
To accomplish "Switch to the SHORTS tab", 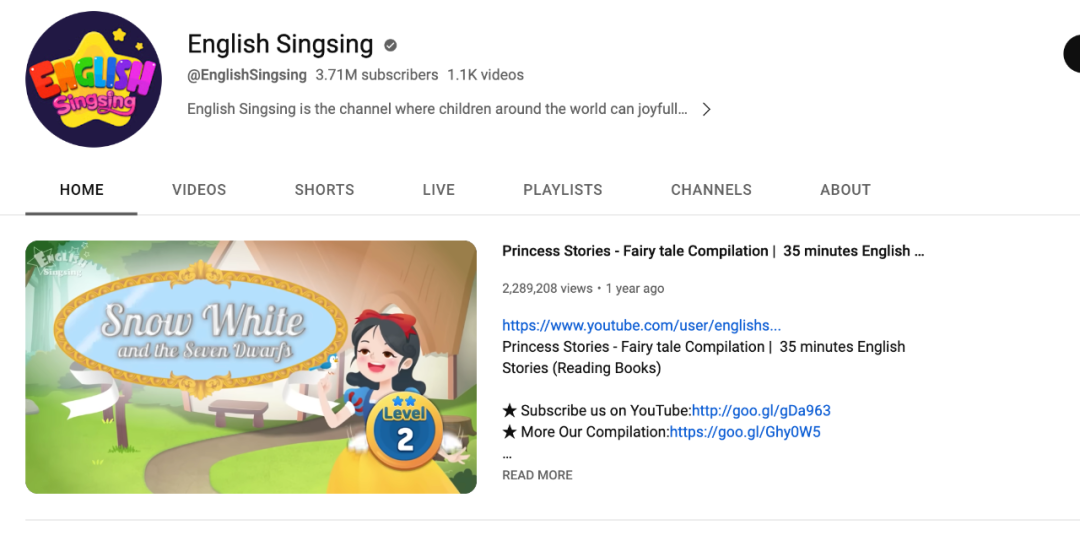I will (324, 190).
